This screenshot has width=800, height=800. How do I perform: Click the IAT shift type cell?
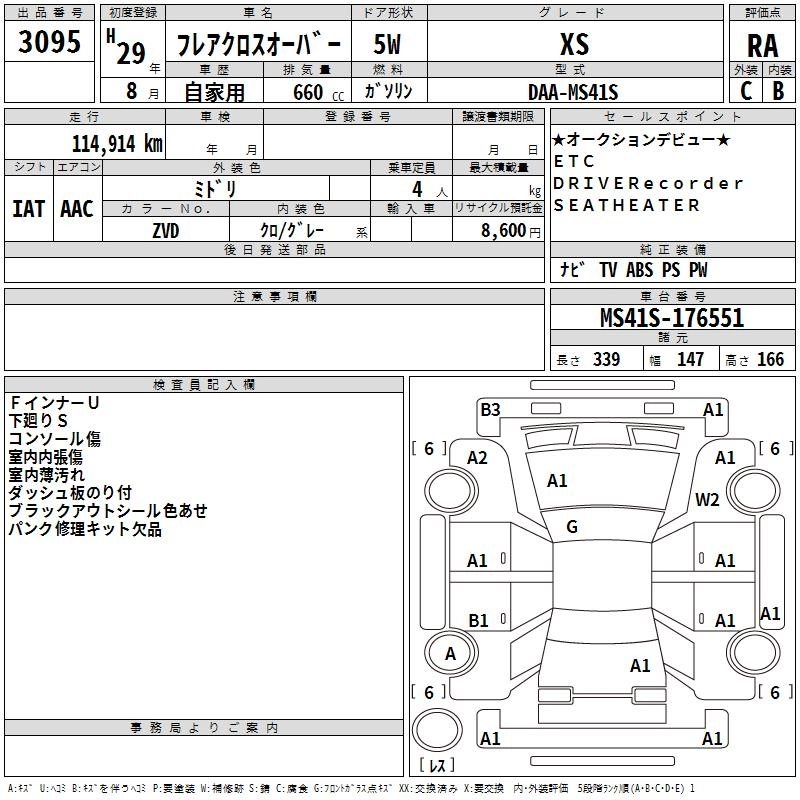tap(29, 209)
